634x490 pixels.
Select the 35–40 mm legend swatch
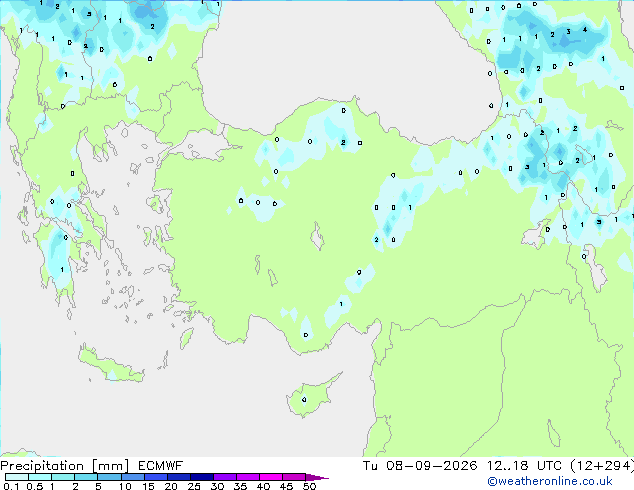(x=248, y=477)
